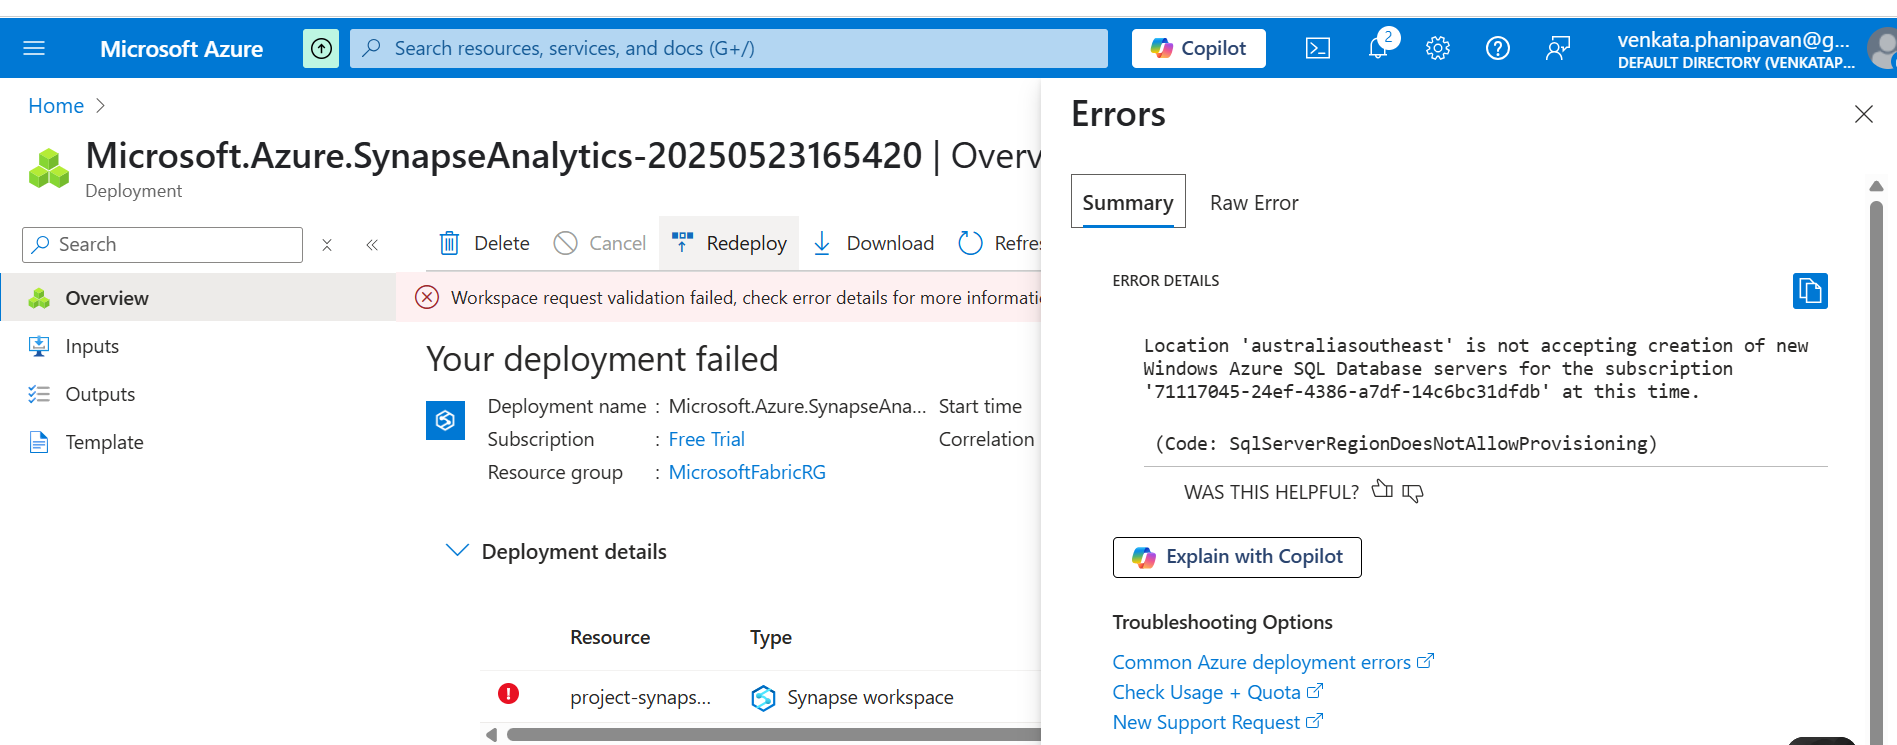Viewport: 1897px width, 745px height.
Task: Switch to the Raw Error tab
Action: (x=1254, y=203)
